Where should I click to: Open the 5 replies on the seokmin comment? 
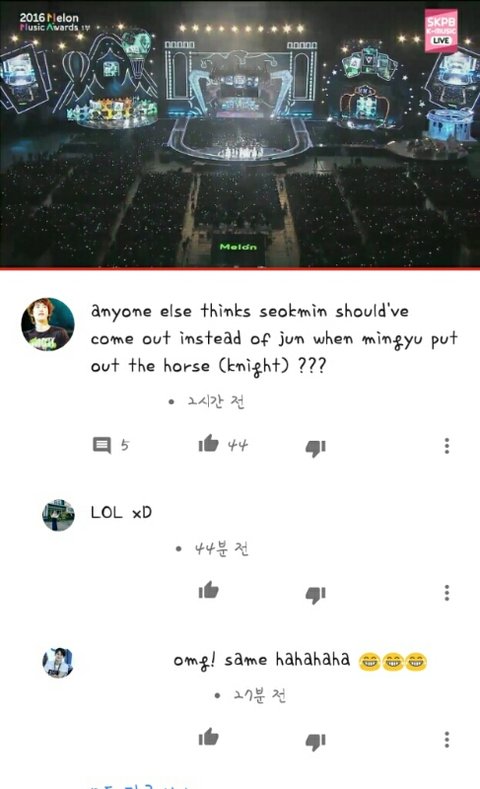(x=102, y=445)
